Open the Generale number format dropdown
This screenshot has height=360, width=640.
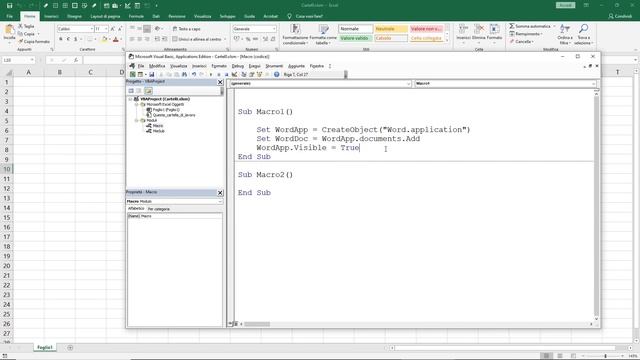(x=274, y=29)
